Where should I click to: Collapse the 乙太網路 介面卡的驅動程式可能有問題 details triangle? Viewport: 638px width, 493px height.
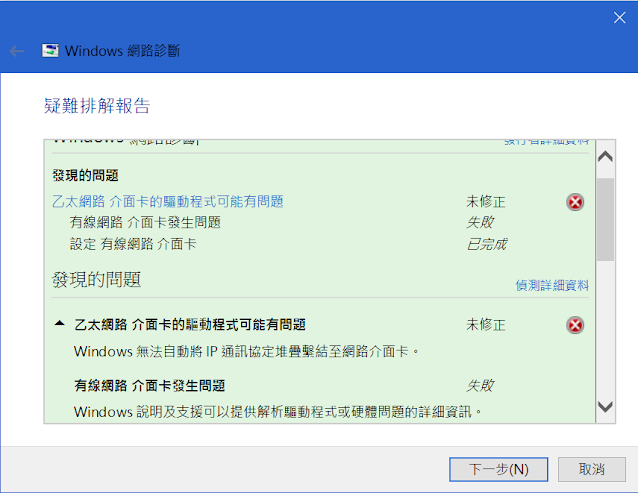[59, 324]
